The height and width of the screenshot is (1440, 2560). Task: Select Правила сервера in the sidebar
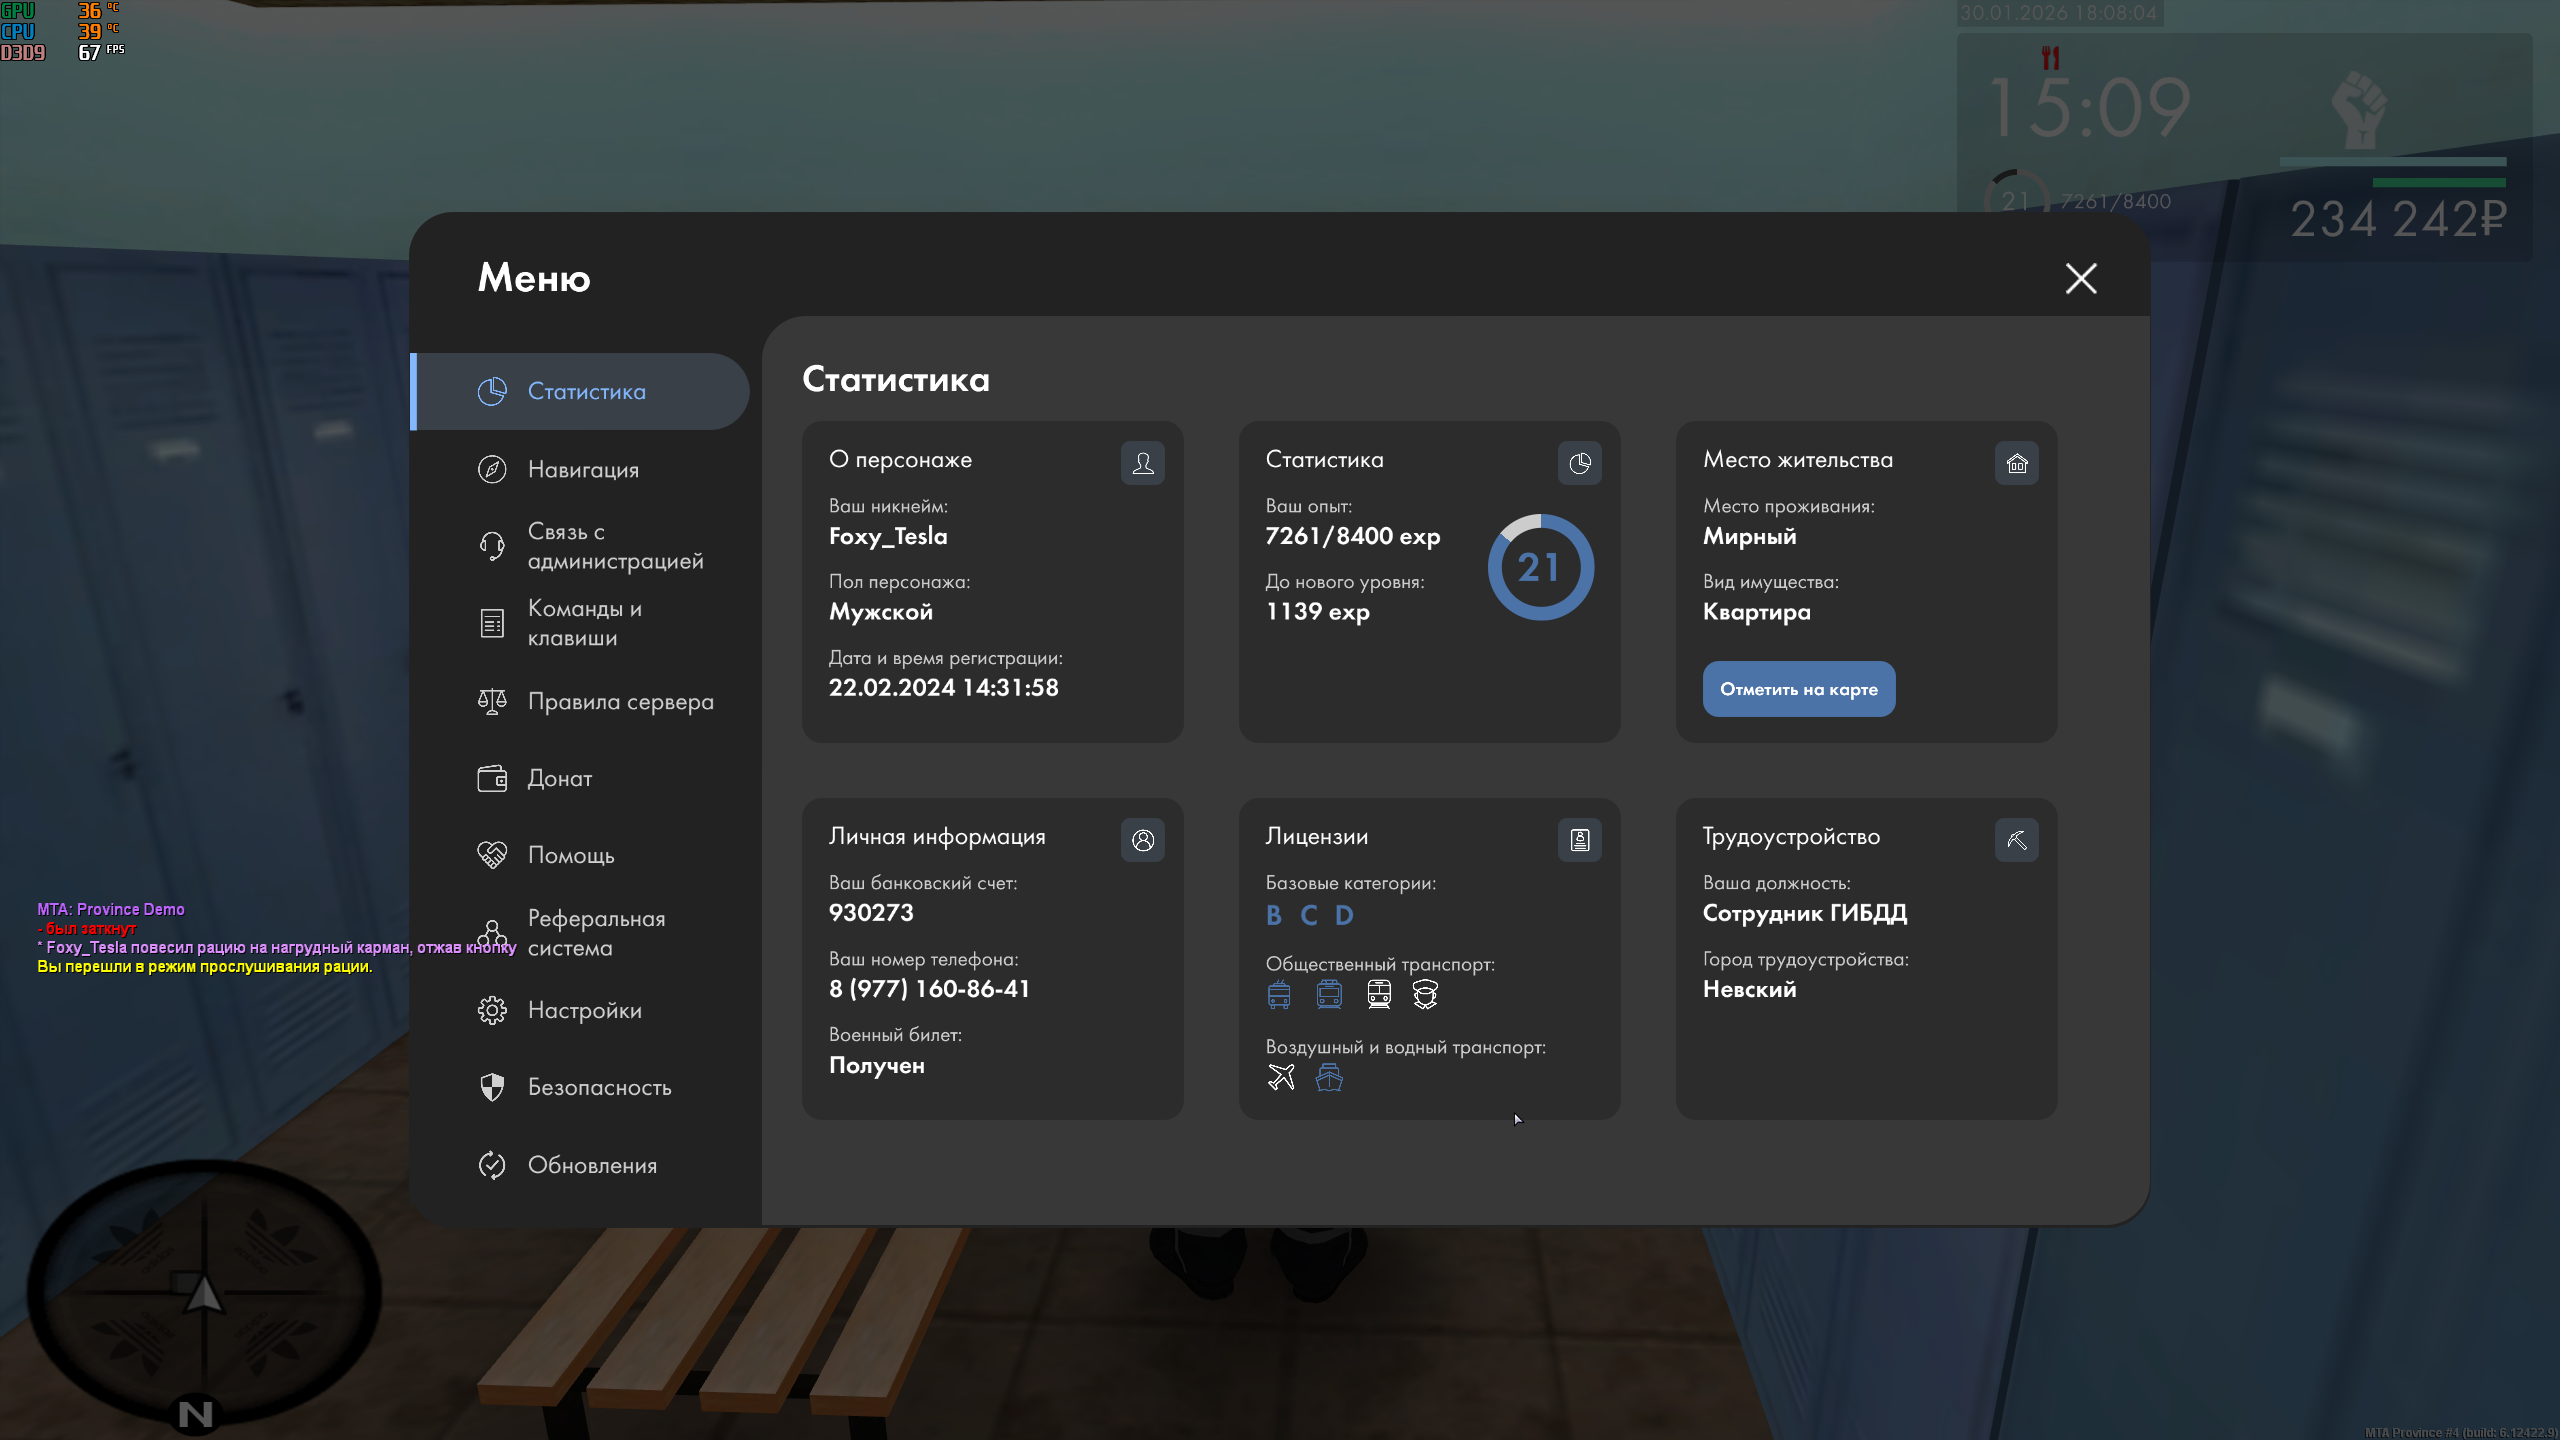pyautogui.click(x=620, y=701)
